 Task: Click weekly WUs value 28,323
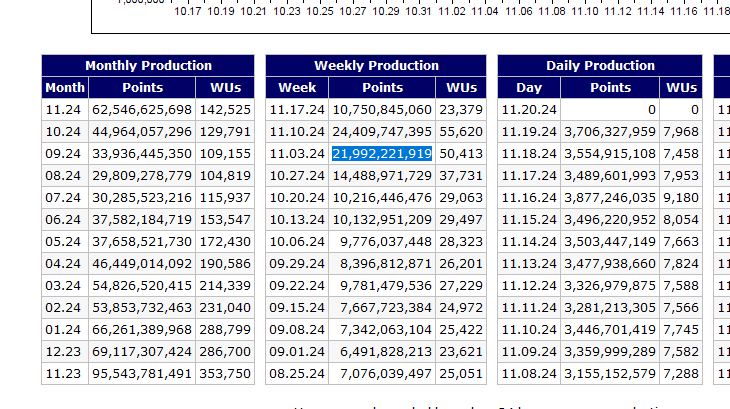click(x=461, y=242)
